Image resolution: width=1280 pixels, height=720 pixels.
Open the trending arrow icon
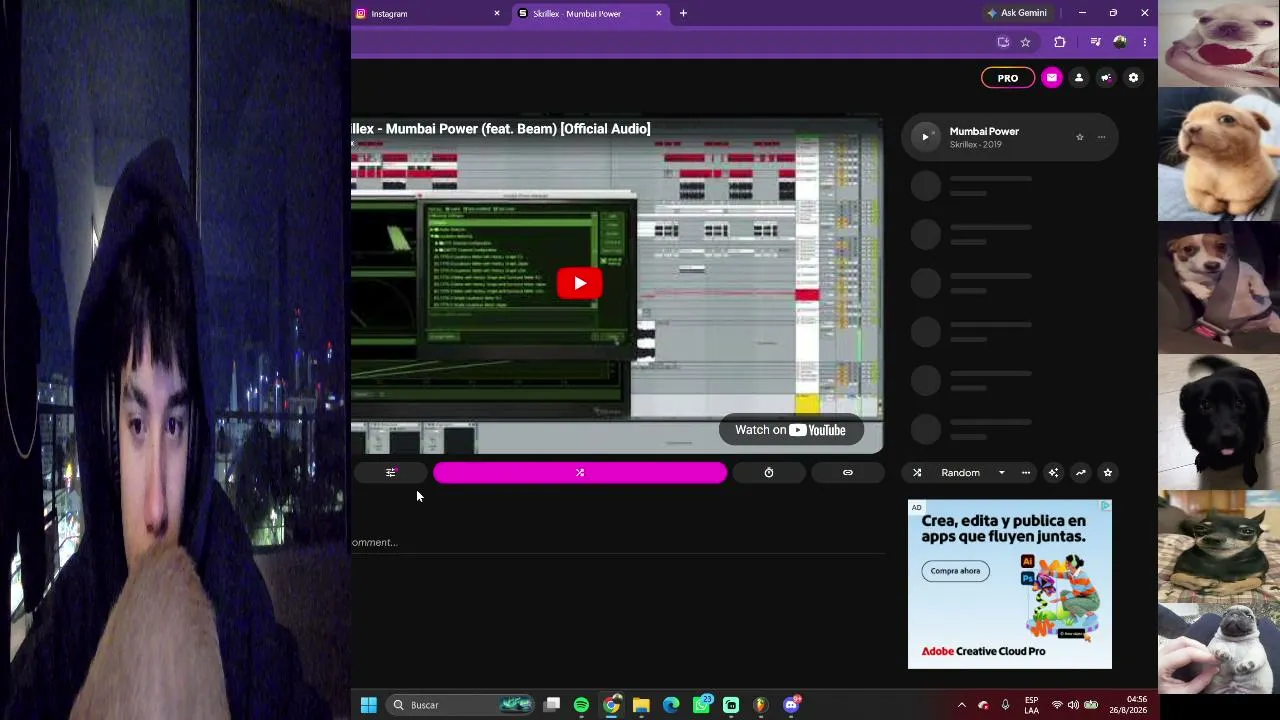pos(1080,473)
